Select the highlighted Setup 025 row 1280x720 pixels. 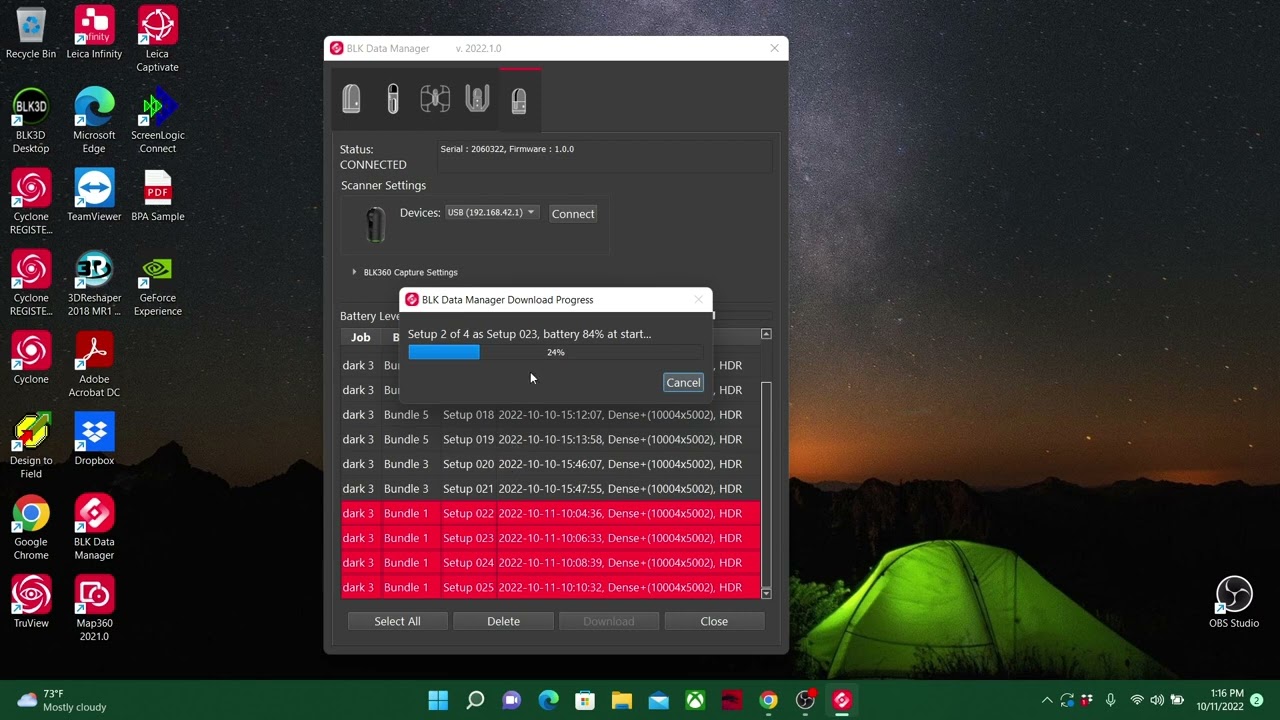click(x=550, y=587)
